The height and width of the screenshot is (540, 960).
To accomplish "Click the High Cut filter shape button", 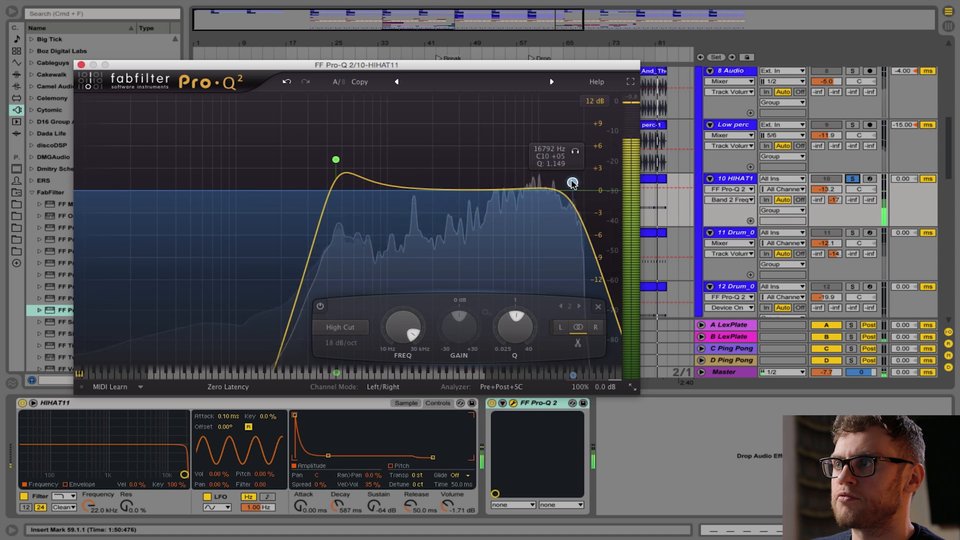I will point(340,328).
